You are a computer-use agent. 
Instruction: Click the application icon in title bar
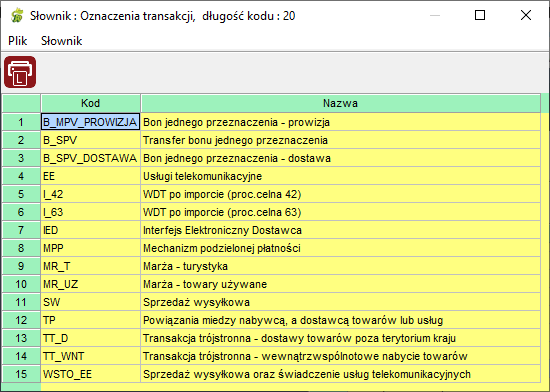(17, 16)
